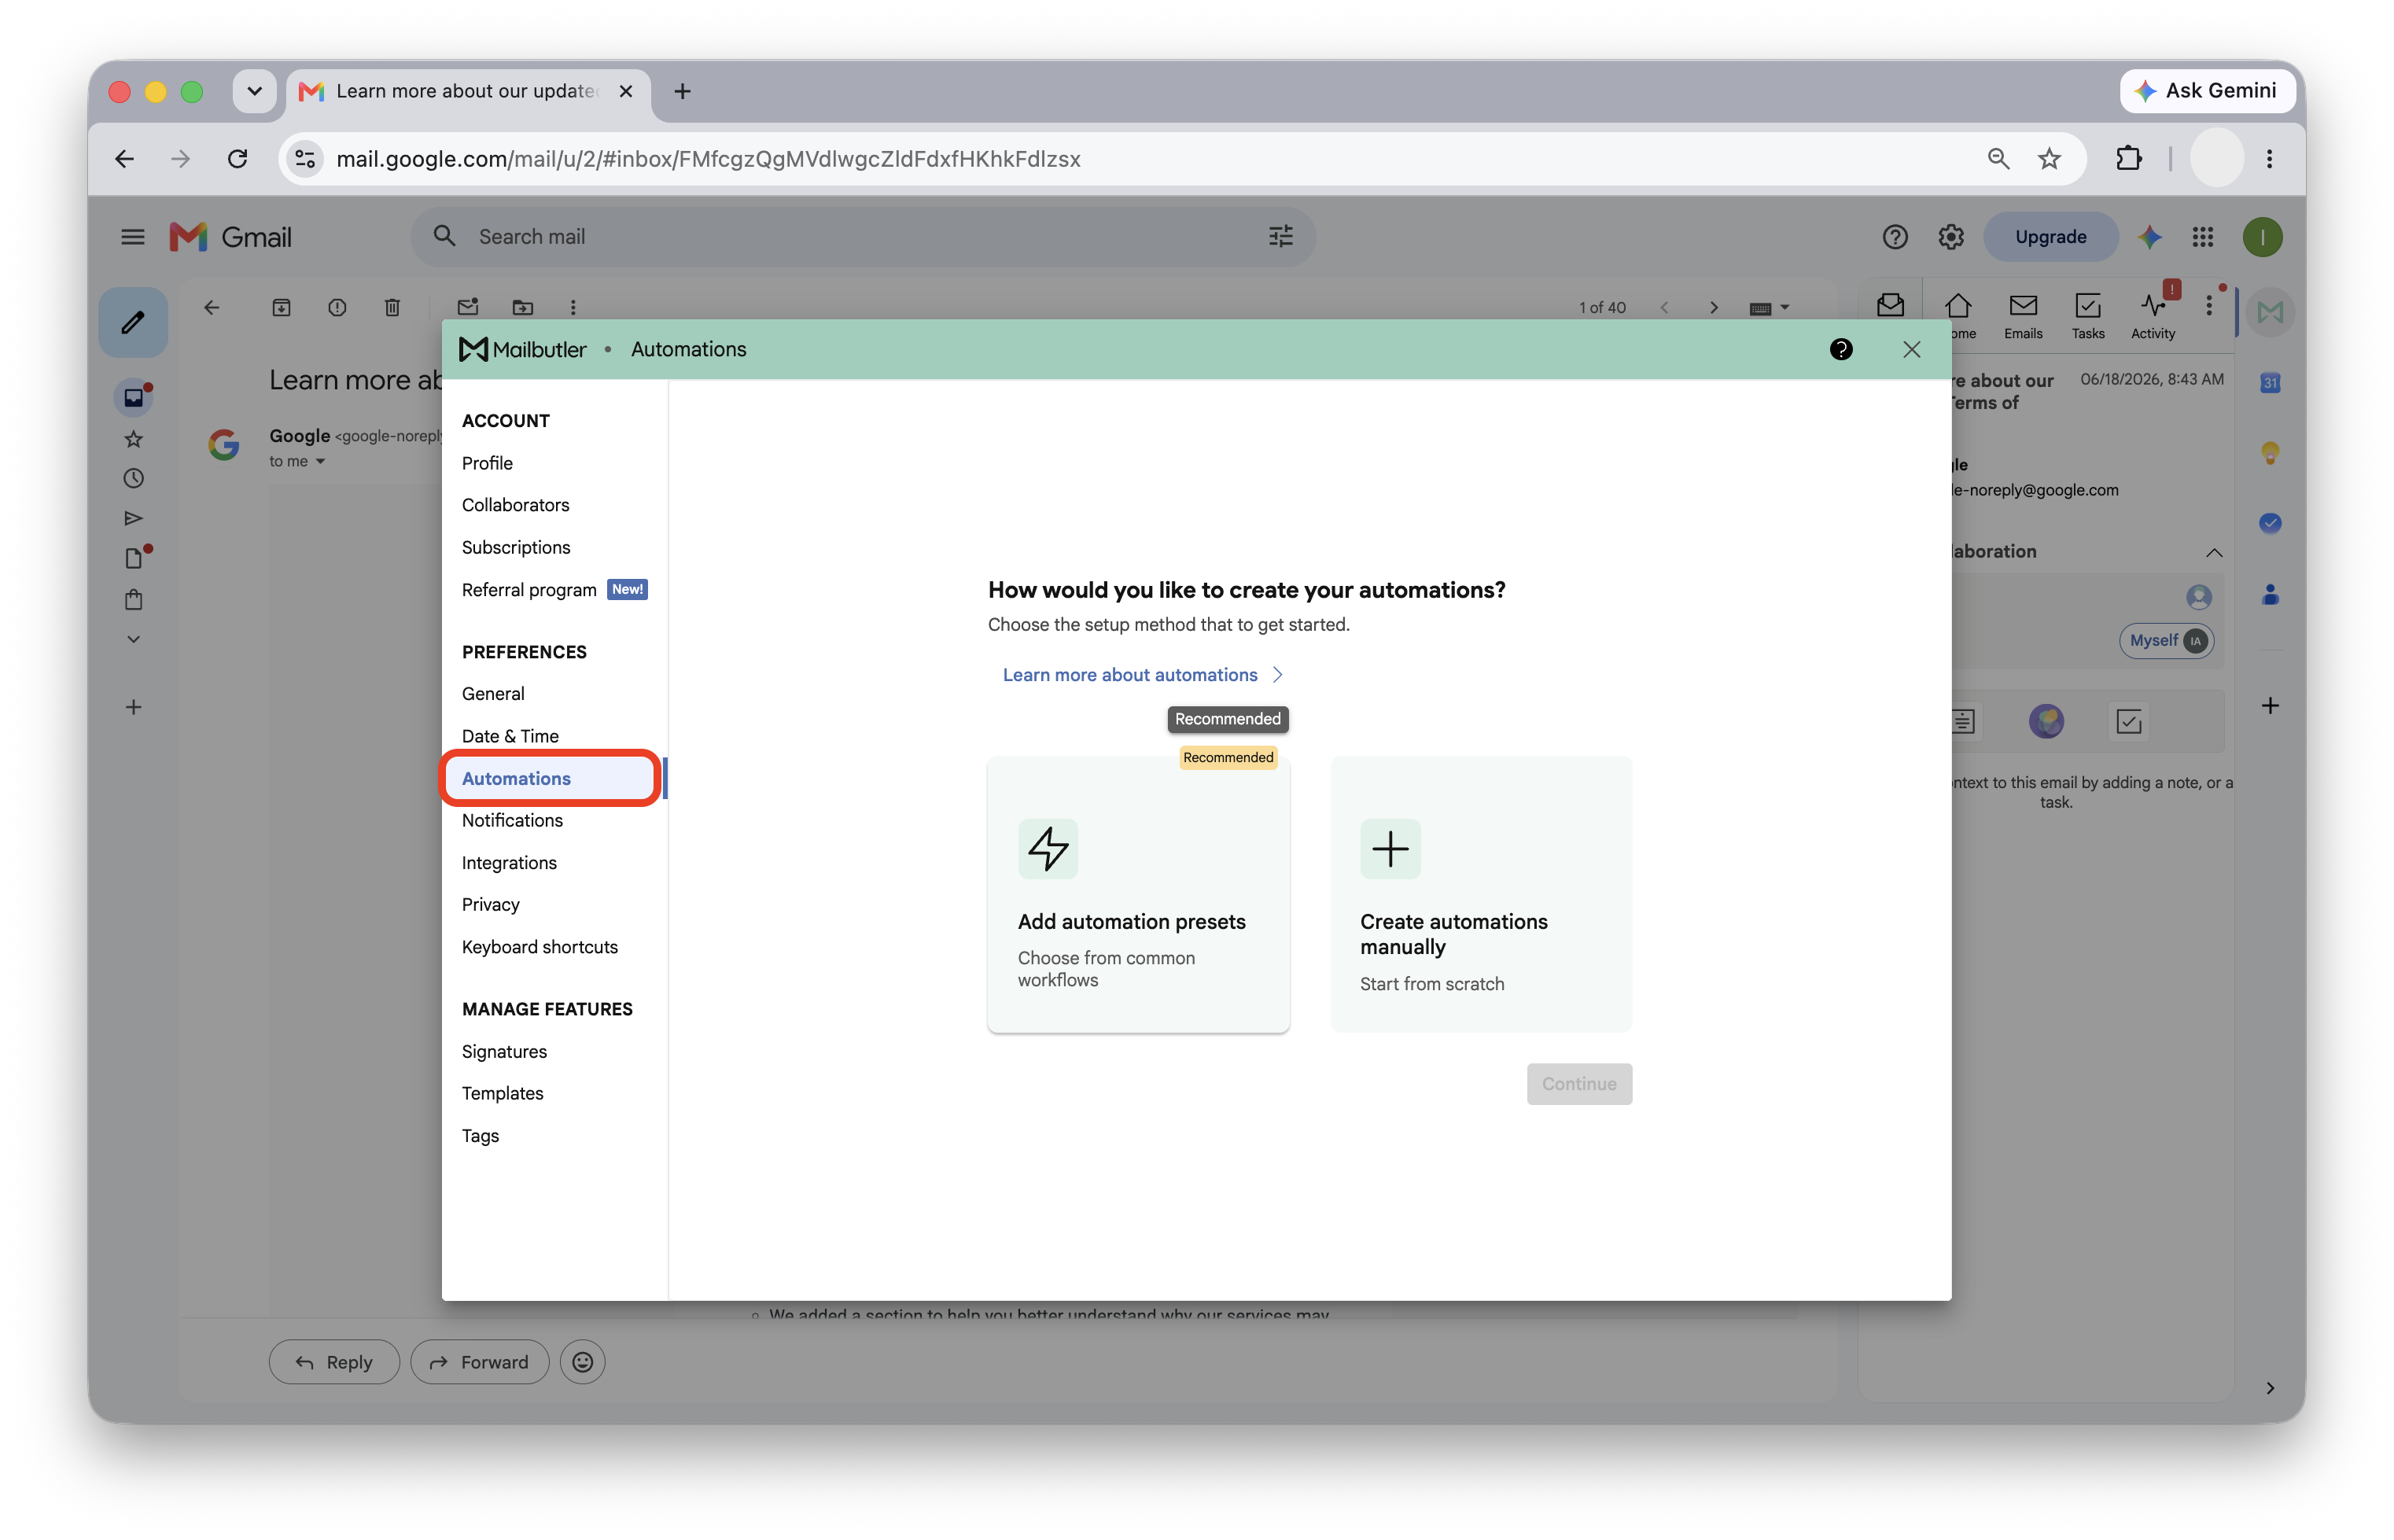The width and height of the screenshot is (2394, 1540).
Task: Click the plus icon for manual automations
Action: (x=1390, y=848)
